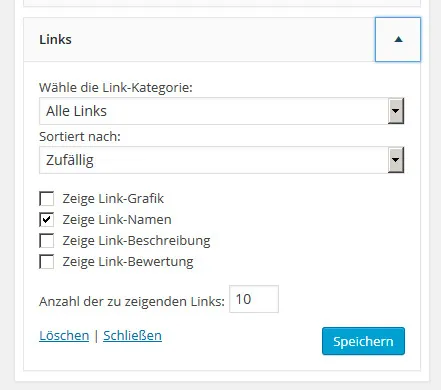The image size is (441, 390).
Task: Save the widget with the Speichern button
Action: 363,341
